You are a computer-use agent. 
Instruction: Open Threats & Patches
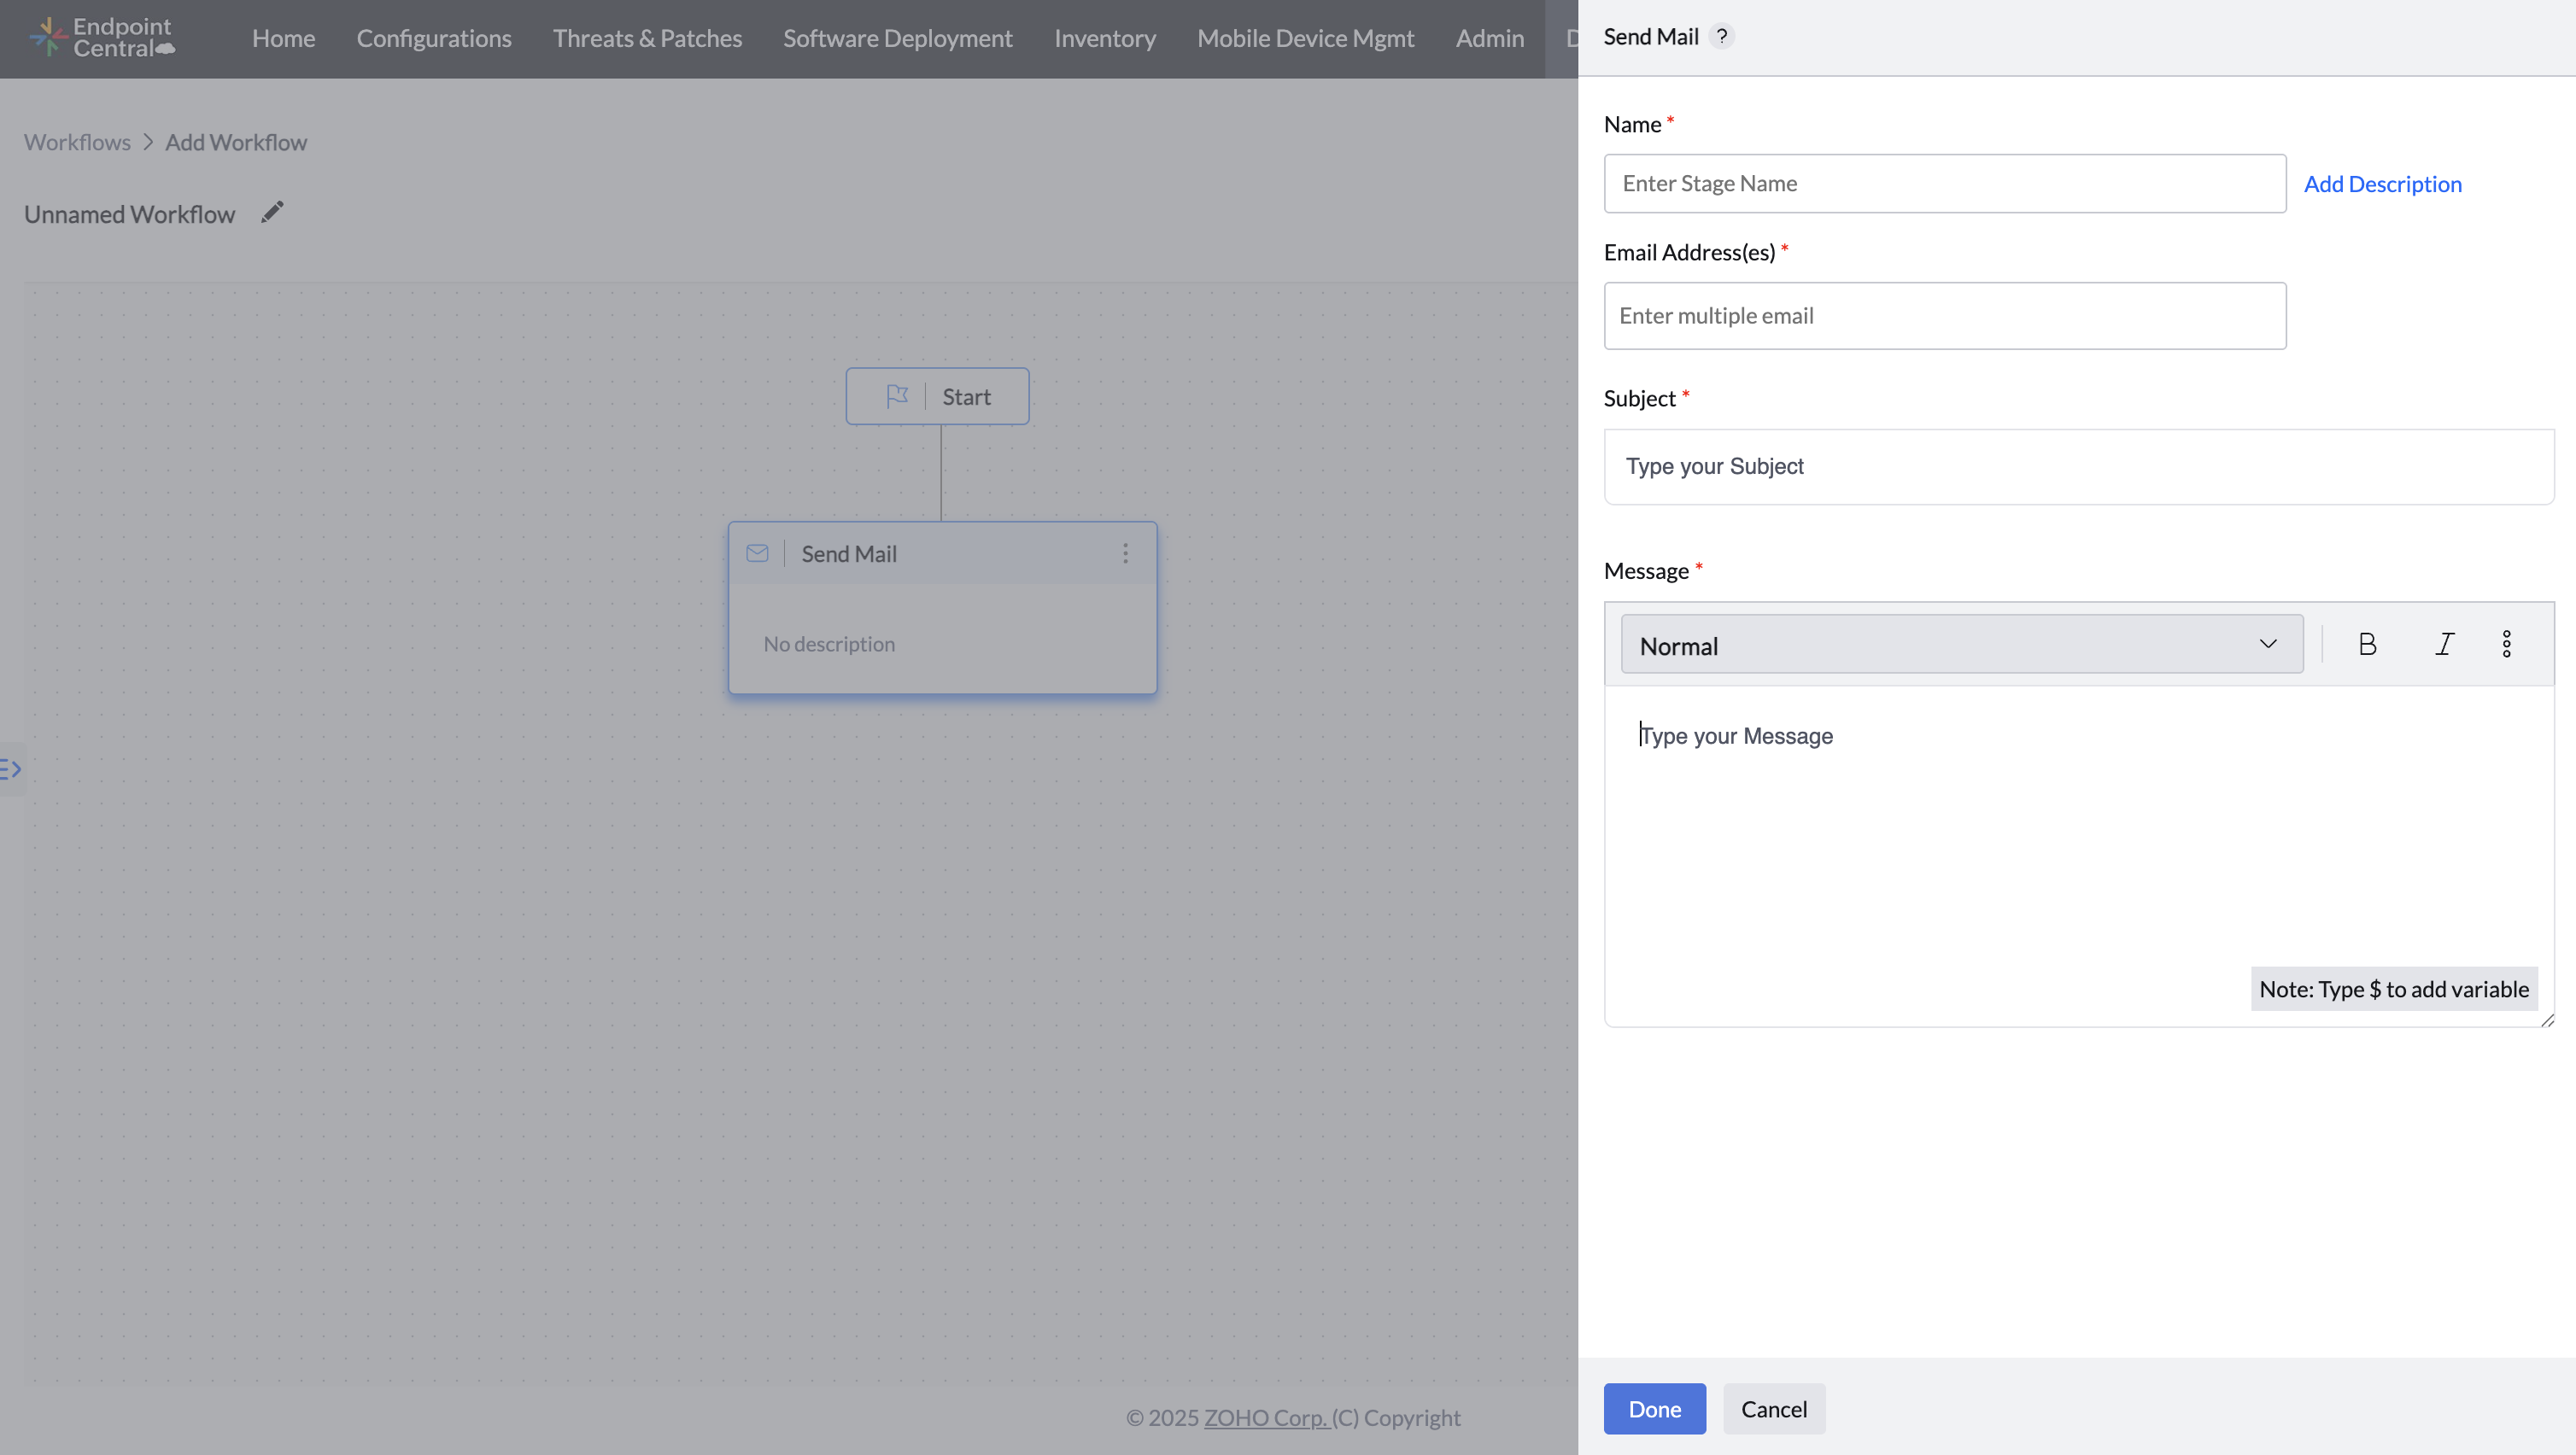coord(647,38)
